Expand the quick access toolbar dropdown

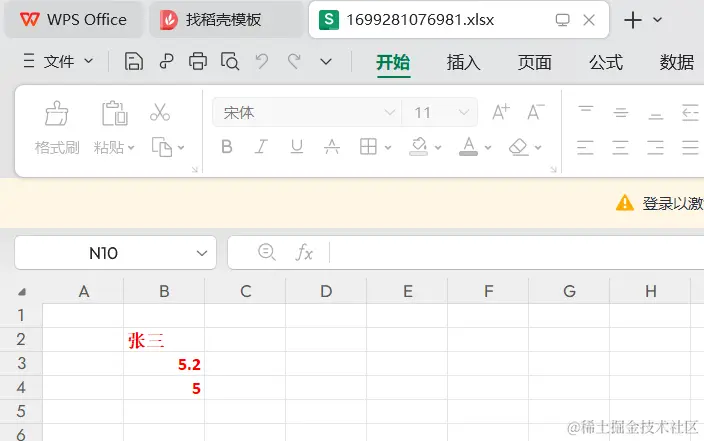326,62
